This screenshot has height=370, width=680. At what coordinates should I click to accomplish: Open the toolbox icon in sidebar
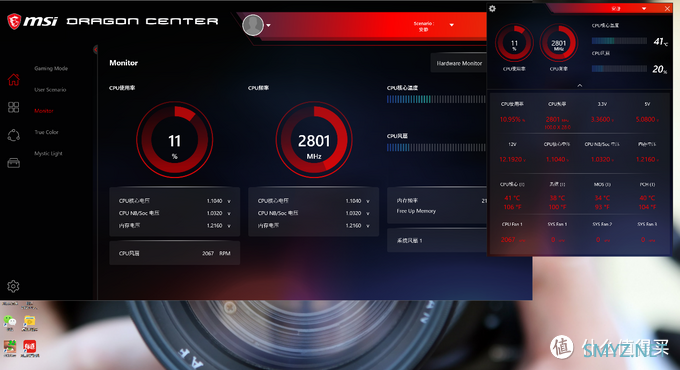(13, 163)
